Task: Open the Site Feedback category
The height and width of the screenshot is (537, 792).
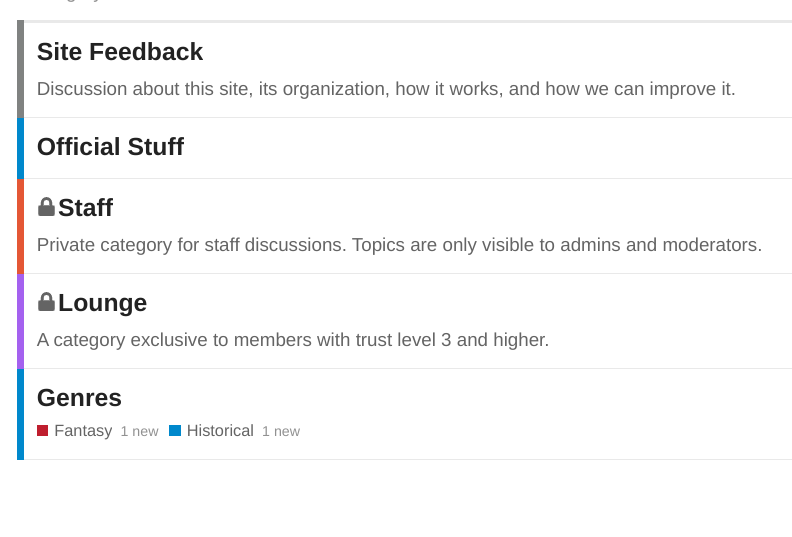Action: [120, 52]
